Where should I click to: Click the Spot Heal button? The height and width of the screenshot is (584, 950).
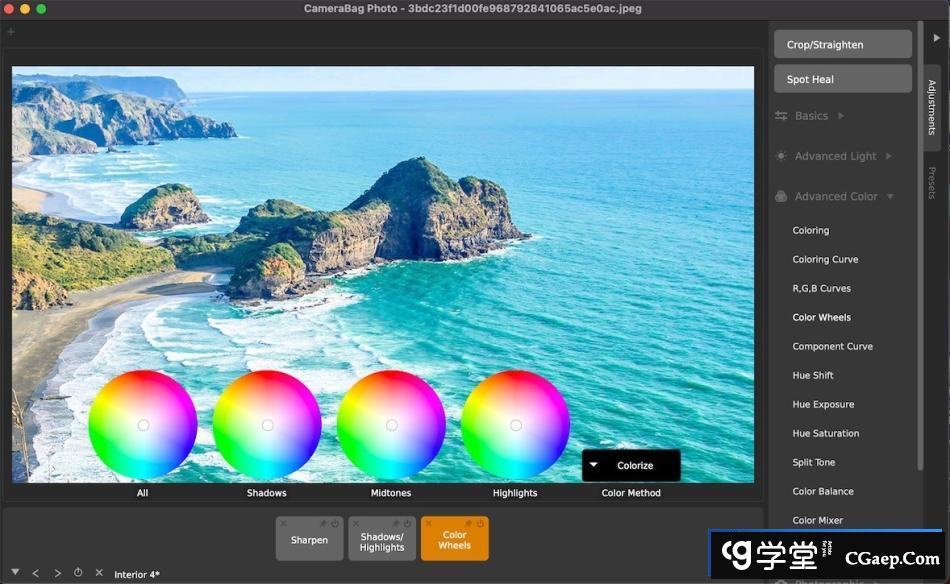point(842,79)
